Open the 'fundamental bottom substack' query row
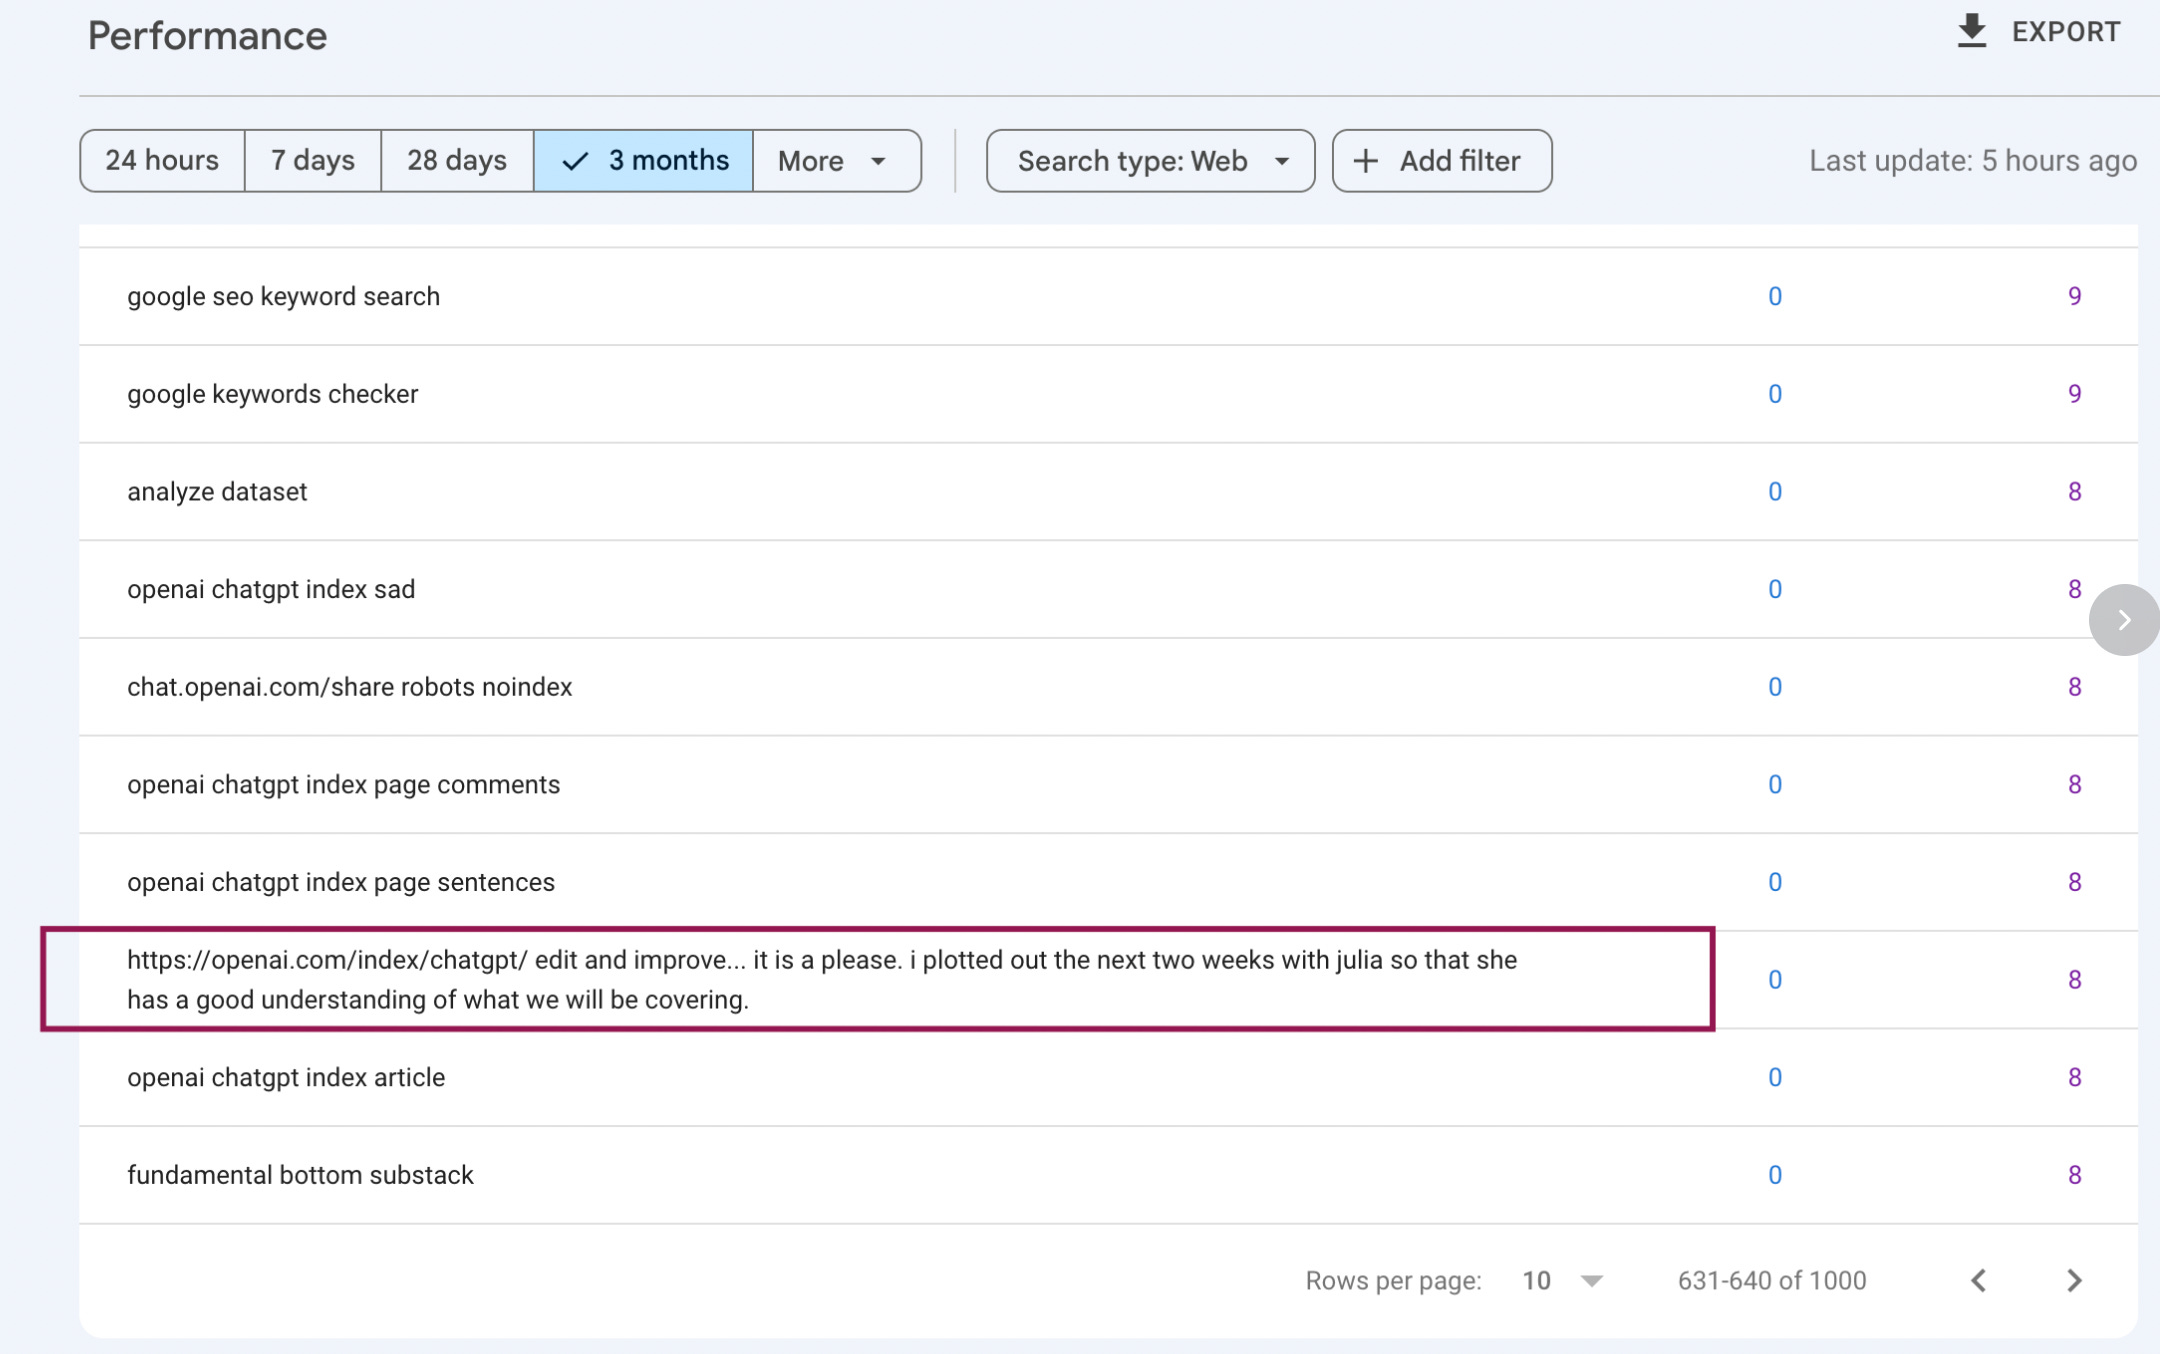Image resolution: width=2160 pixels, height=1354 pixels. point(300,1174)
